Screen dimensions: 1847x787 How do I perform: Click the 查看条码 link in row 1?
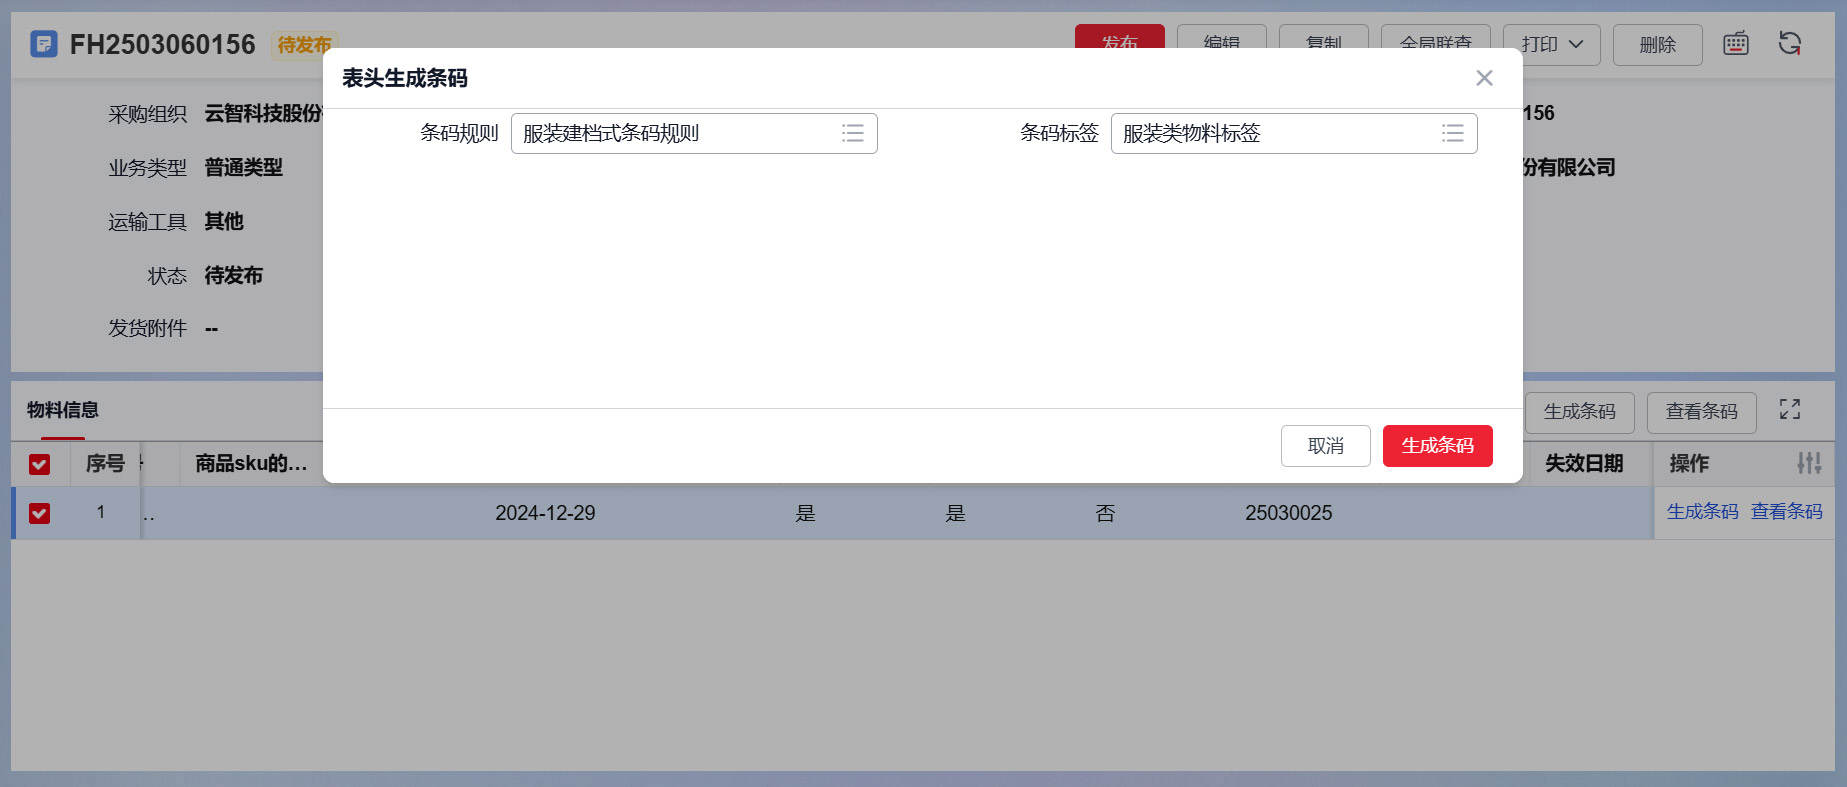(x=1786, y=512)
